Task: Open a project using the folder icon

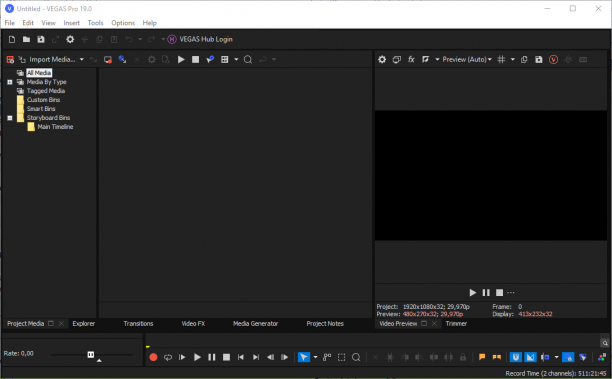Action: [26, 39]
